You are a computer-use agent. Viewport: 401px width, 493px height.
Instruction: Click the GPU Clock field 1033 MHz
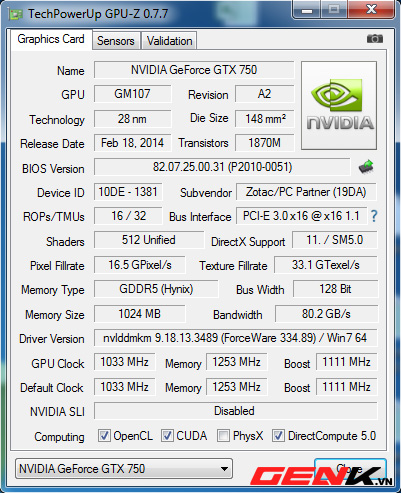pos(125,362)
